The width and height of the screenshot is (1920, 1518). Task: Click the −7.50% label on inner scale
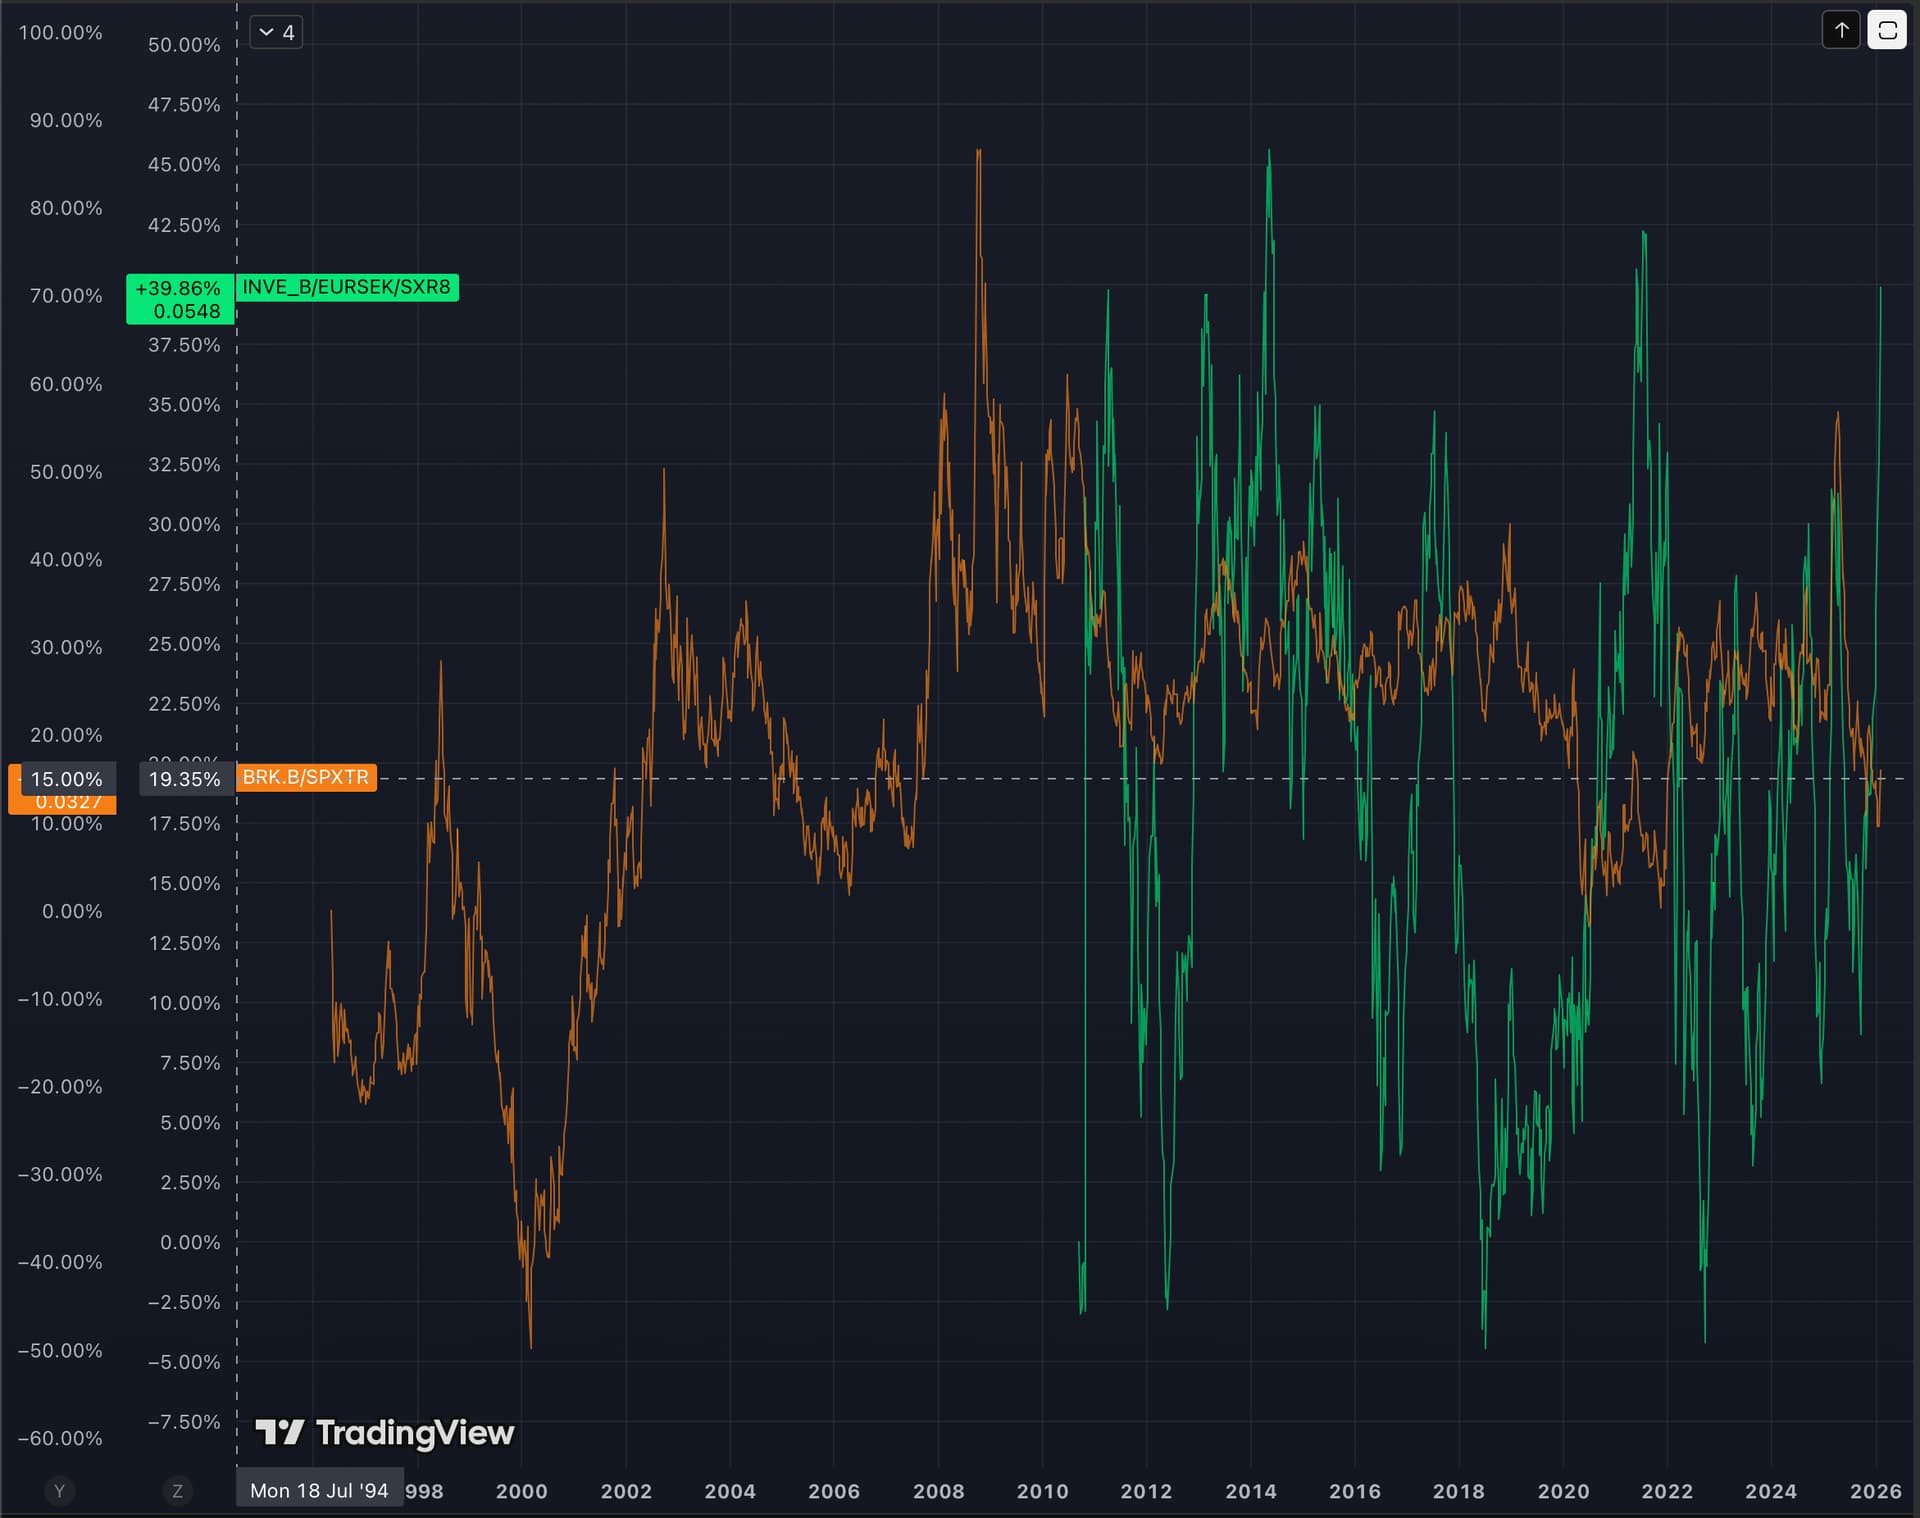point(184,1422)
